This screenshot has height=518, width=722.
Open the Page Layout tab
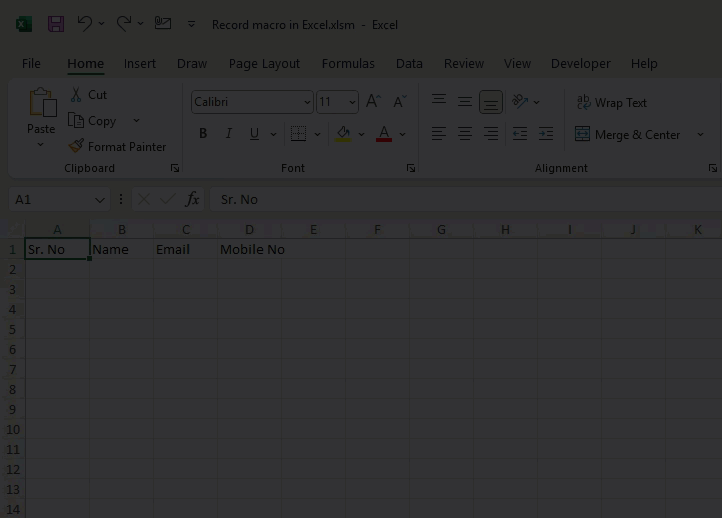pos(264,64)
